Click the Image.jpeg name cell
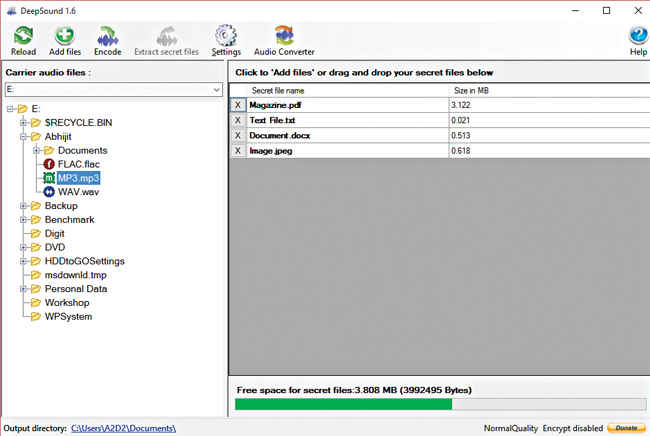This screenshot has height=436, width=650. (347, 151)
